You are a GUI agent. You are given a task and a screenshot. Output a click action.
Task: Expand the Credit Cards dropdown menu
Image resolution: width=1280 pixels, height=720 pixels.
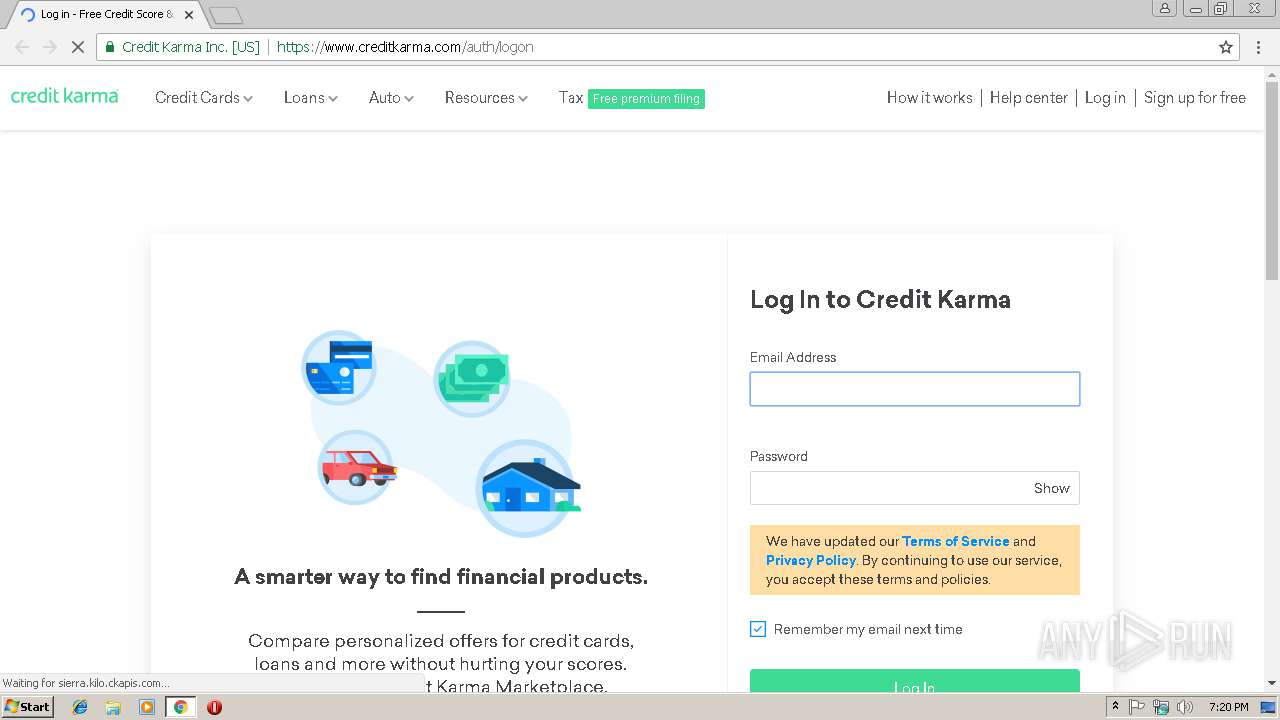pyautogui.click(x=204, y=98)
